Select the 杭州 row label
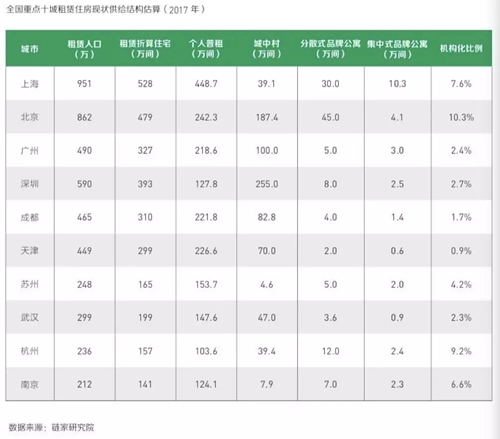This screenshot has width=500, height=439. (30, 351)
